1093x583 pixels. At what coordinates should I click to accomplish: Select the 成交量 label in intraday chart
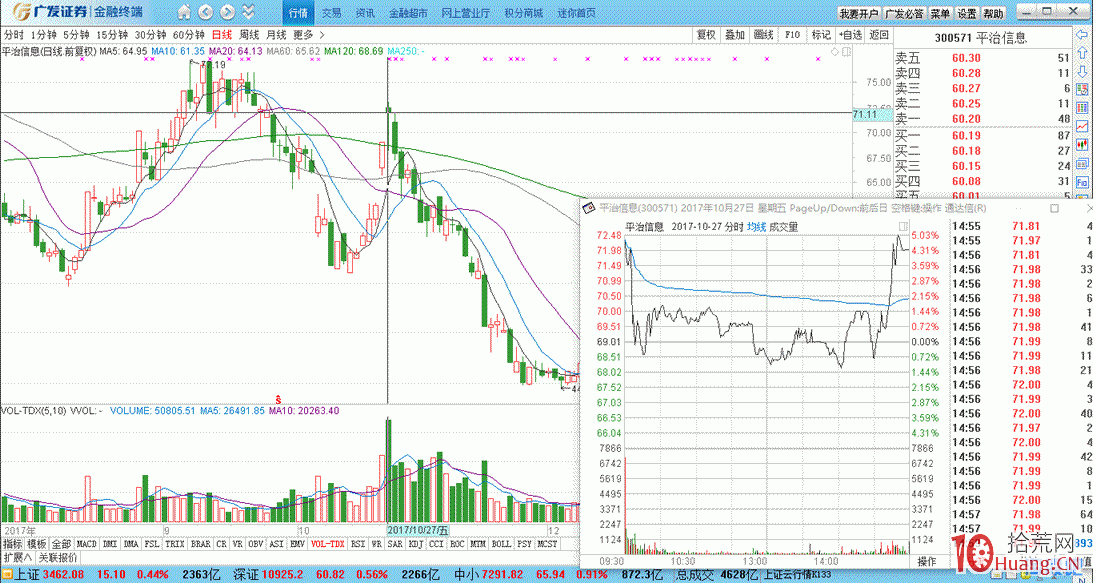tap(784, 227)
